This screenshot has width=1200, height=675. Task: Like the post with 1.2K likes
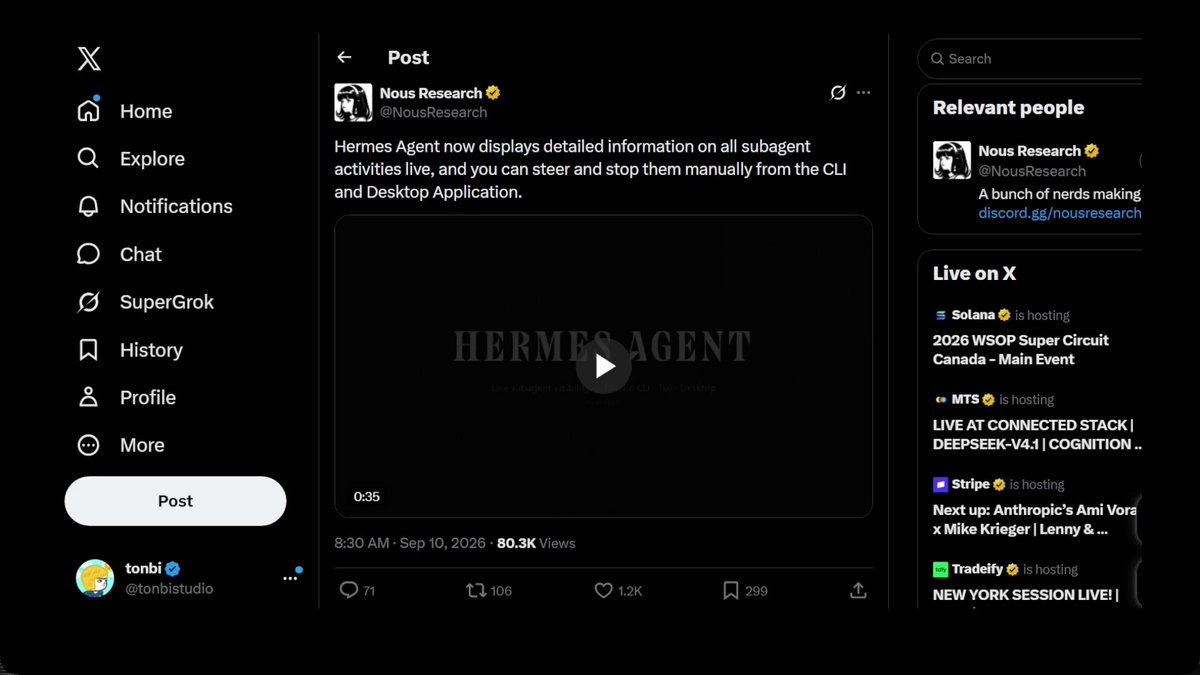618,591
